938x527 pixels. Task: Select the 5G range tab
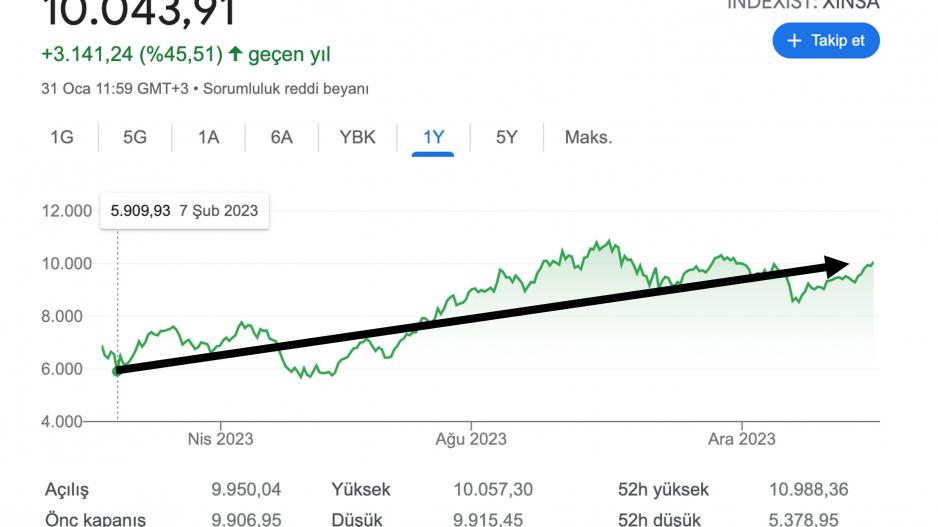point(135,137)
